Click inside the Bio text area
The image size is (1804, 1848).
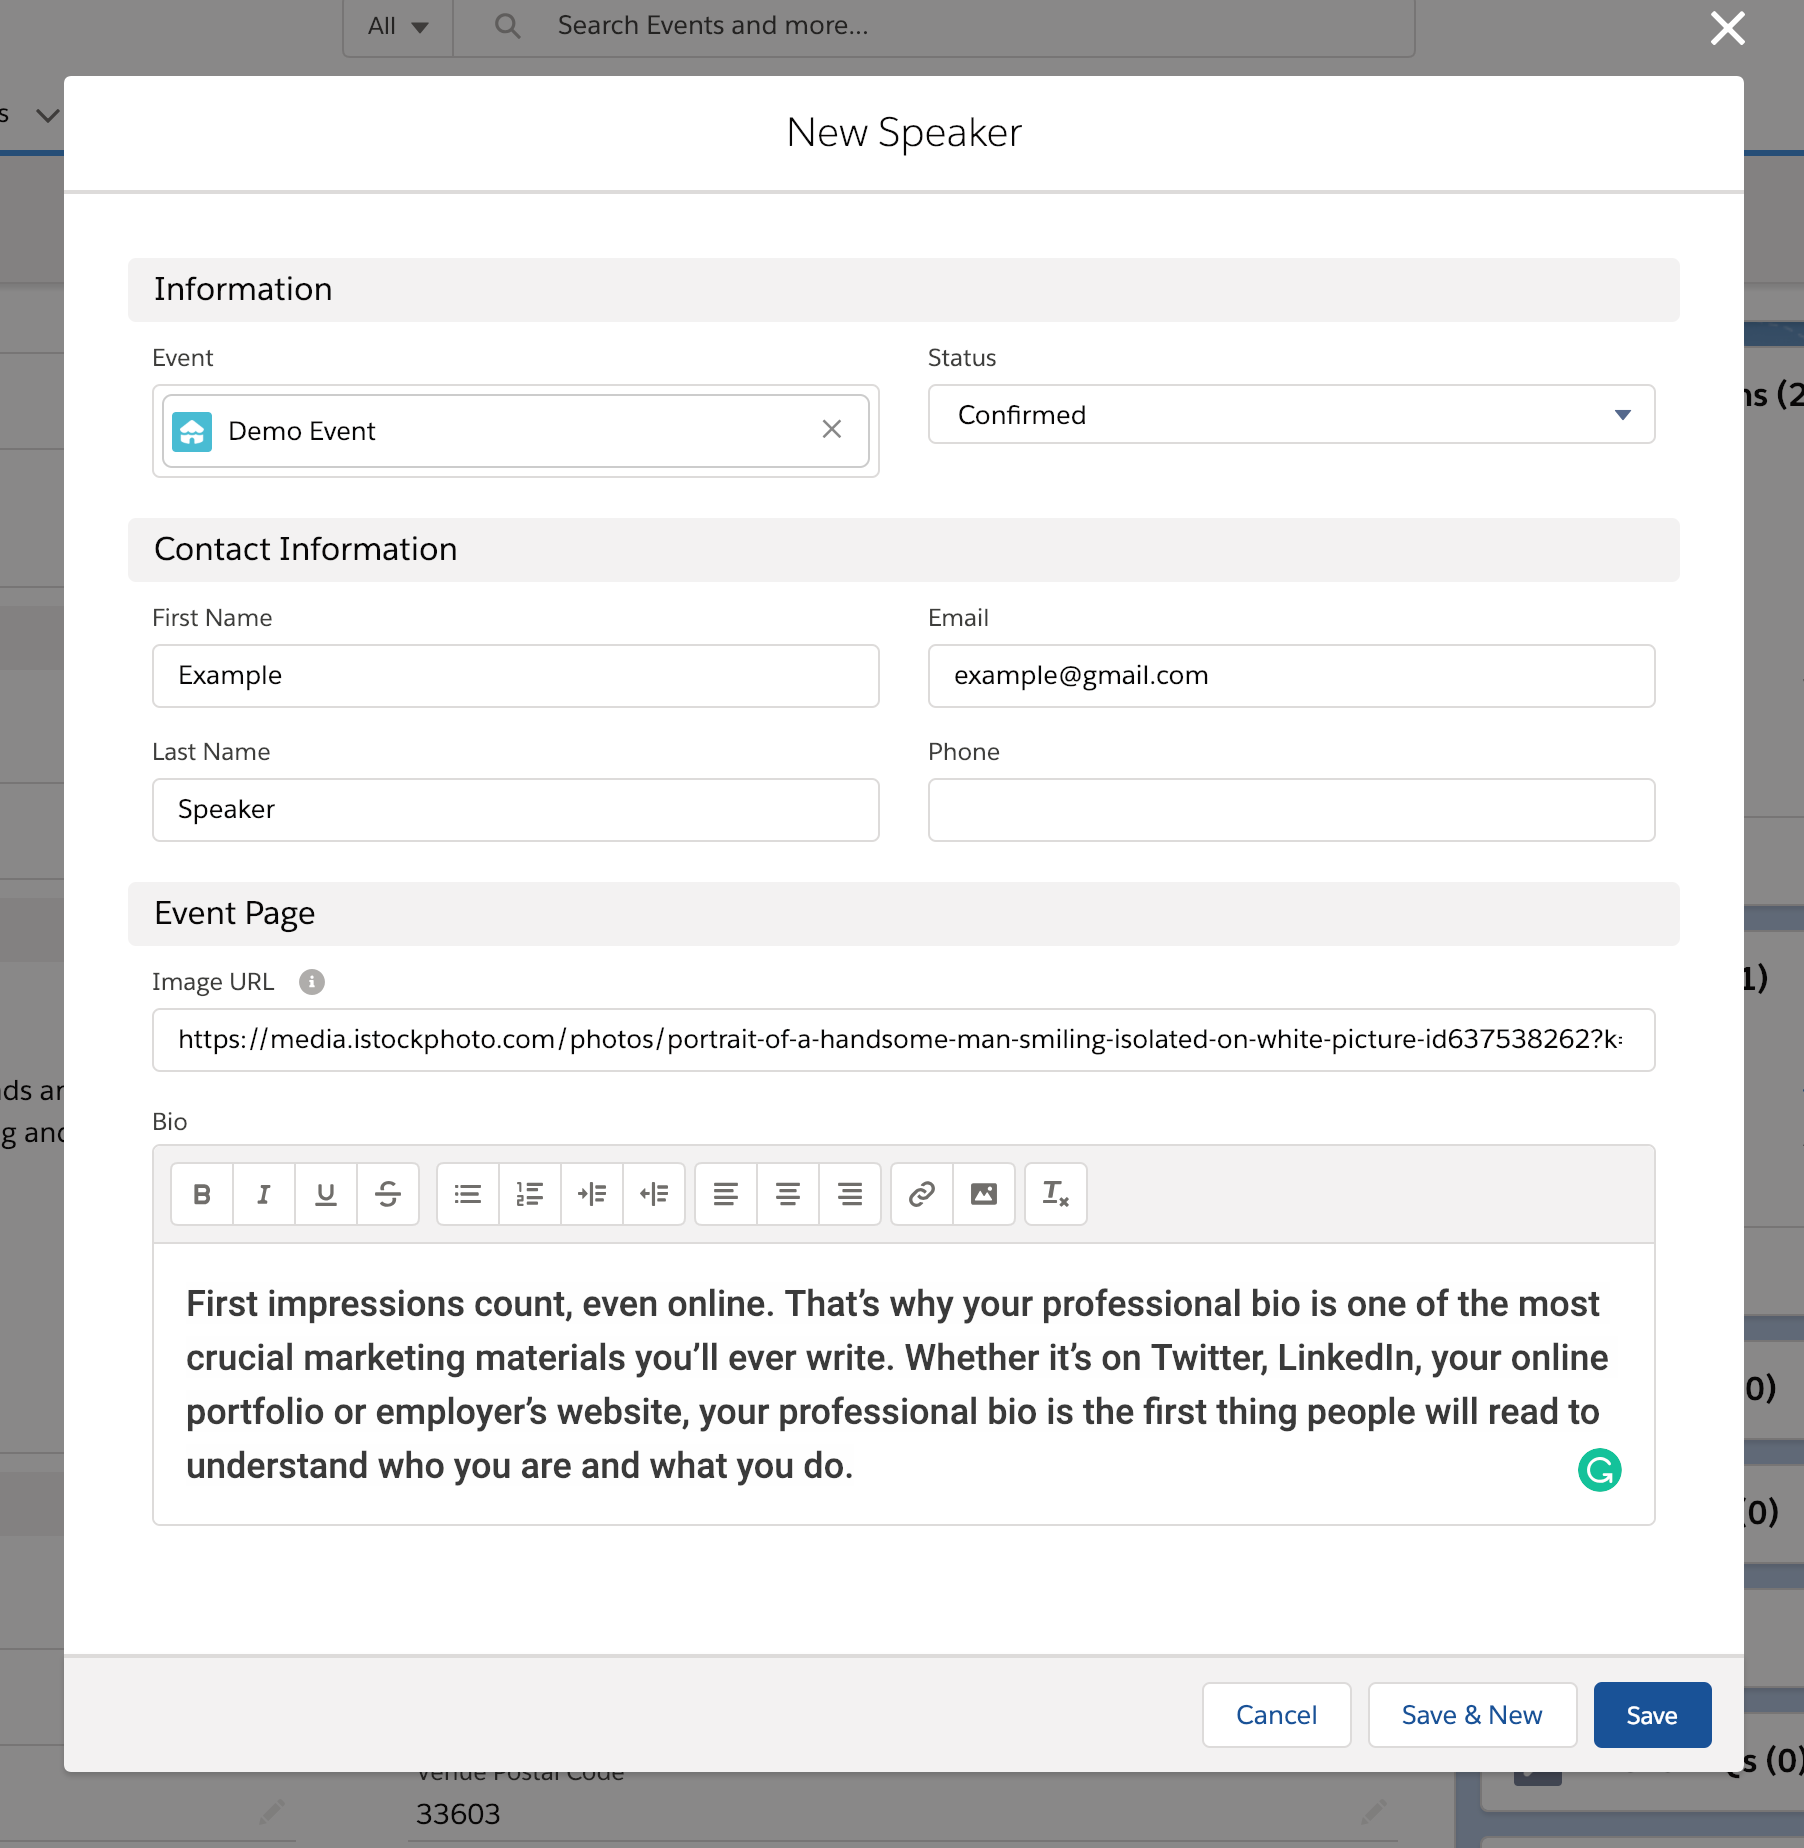pyautogui.click(x=903, y=1384)
